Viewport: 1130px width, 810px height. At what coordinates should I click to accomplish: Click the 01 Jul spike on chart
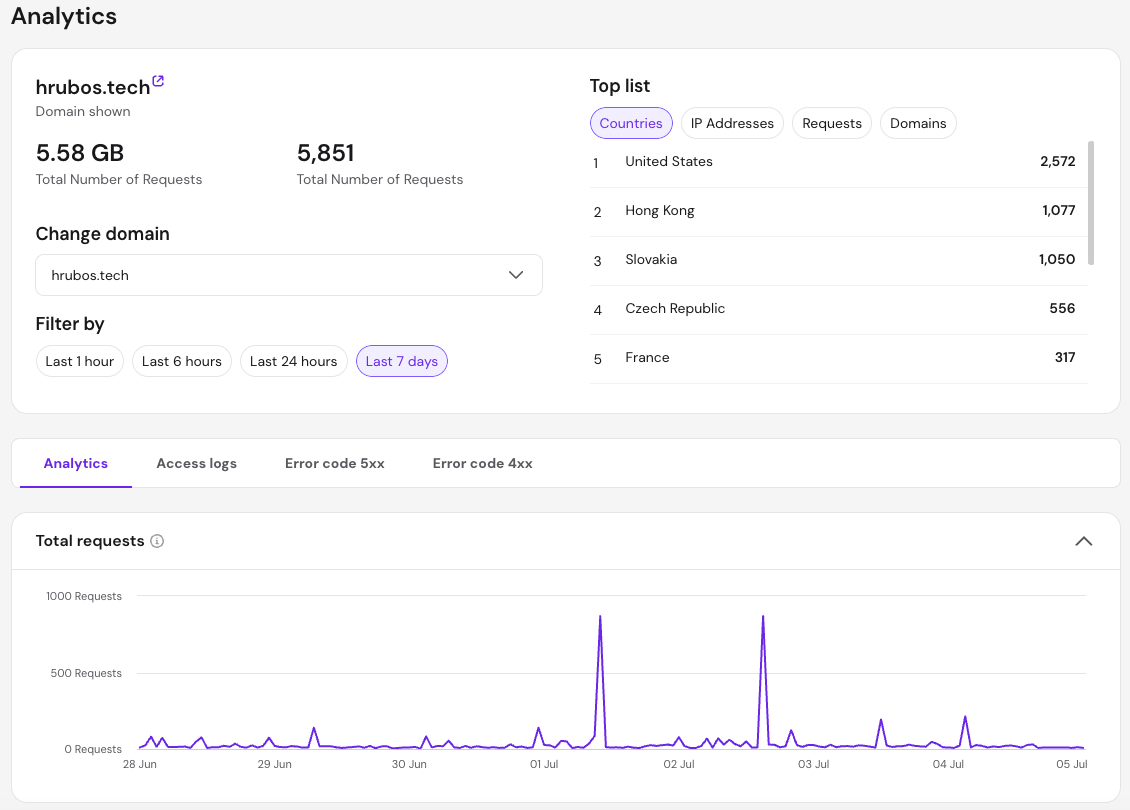[x=600, y=617]
